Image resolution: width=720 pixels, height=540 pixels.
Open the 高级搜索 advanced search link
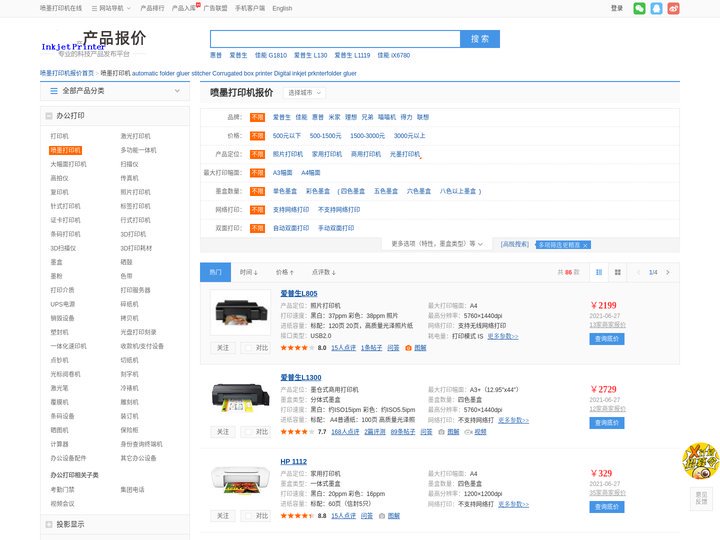(x=515, y=244)
